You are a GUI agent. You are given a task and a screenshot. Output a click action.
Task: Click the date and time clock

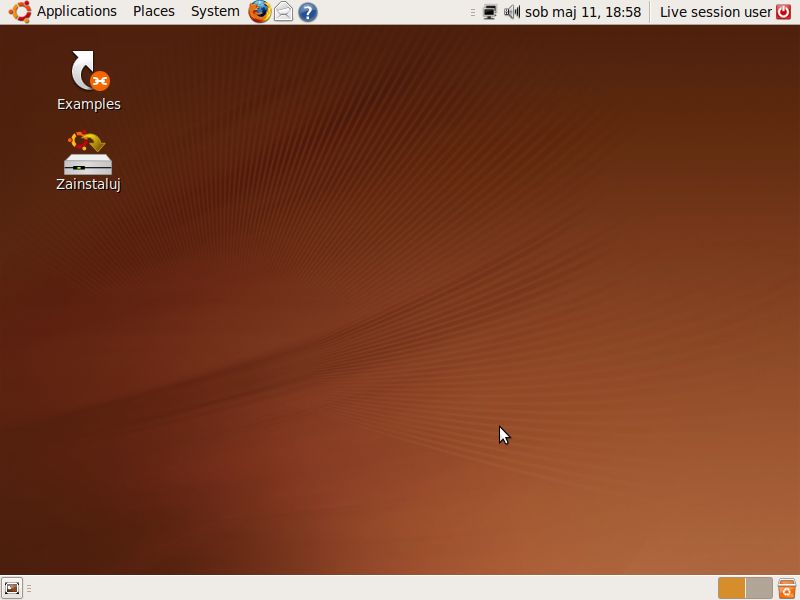point(583,12)
